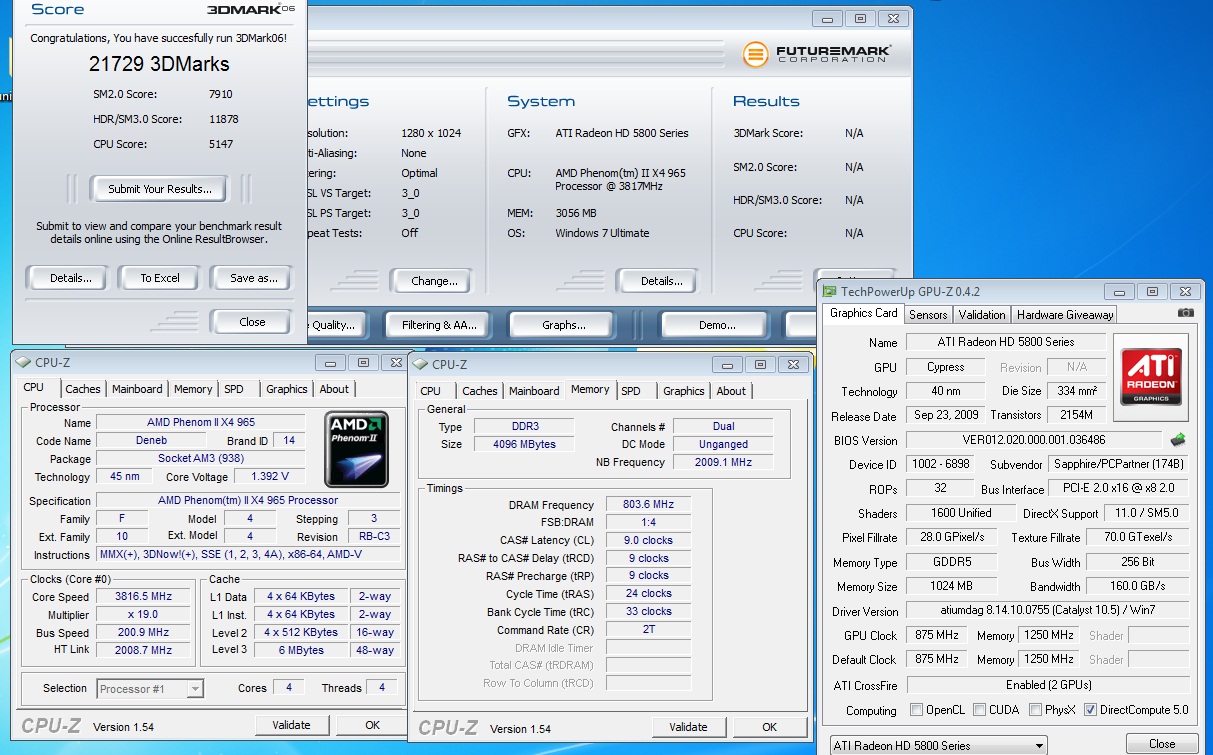Viewport: 1213px width, 755px height.
Task: Click the Multiplier value x 19.0
Action: [143, 614]
